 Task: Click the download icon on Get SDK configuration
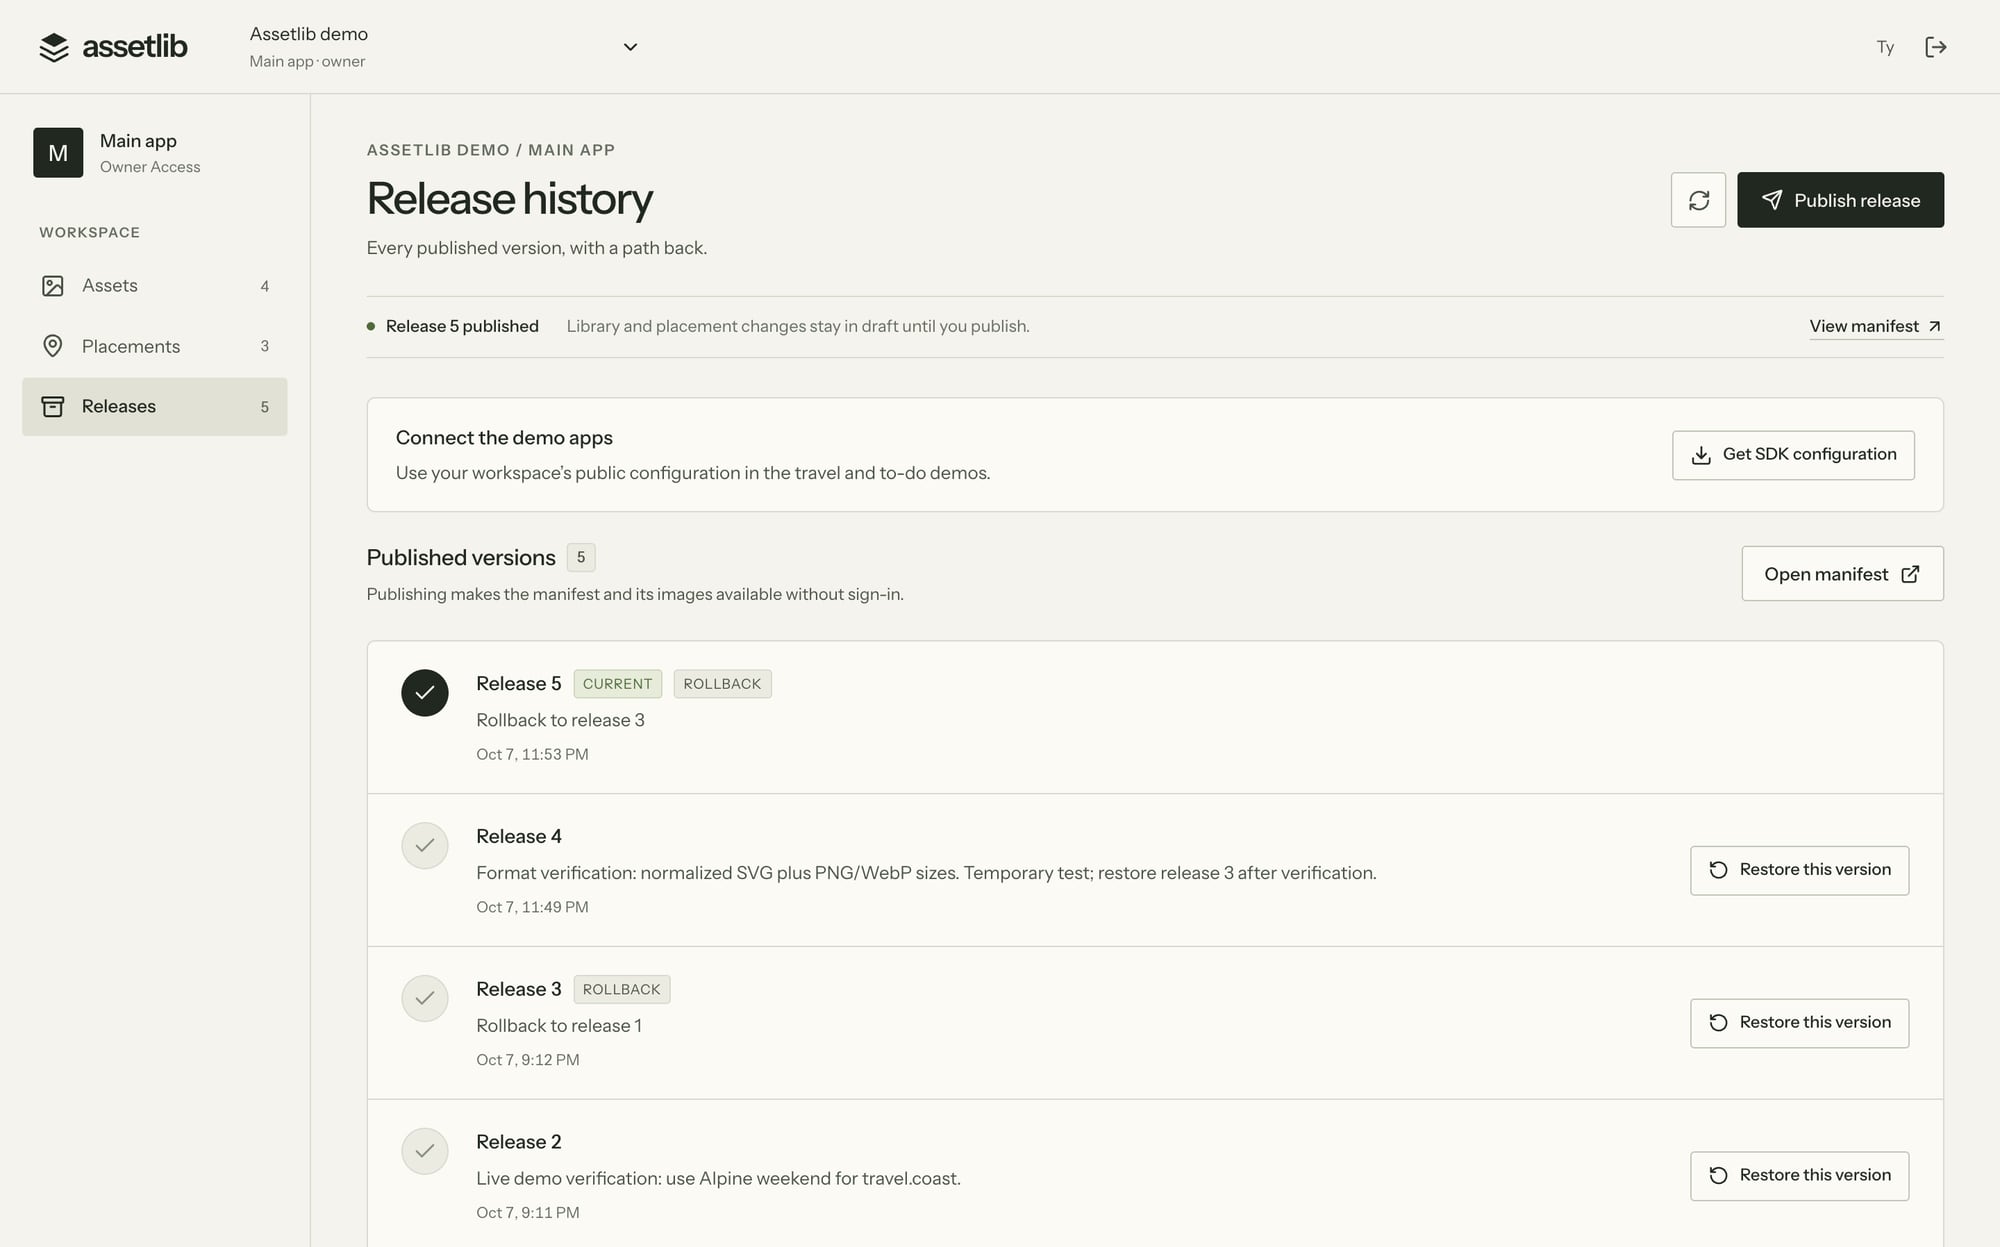(1701, 455)
